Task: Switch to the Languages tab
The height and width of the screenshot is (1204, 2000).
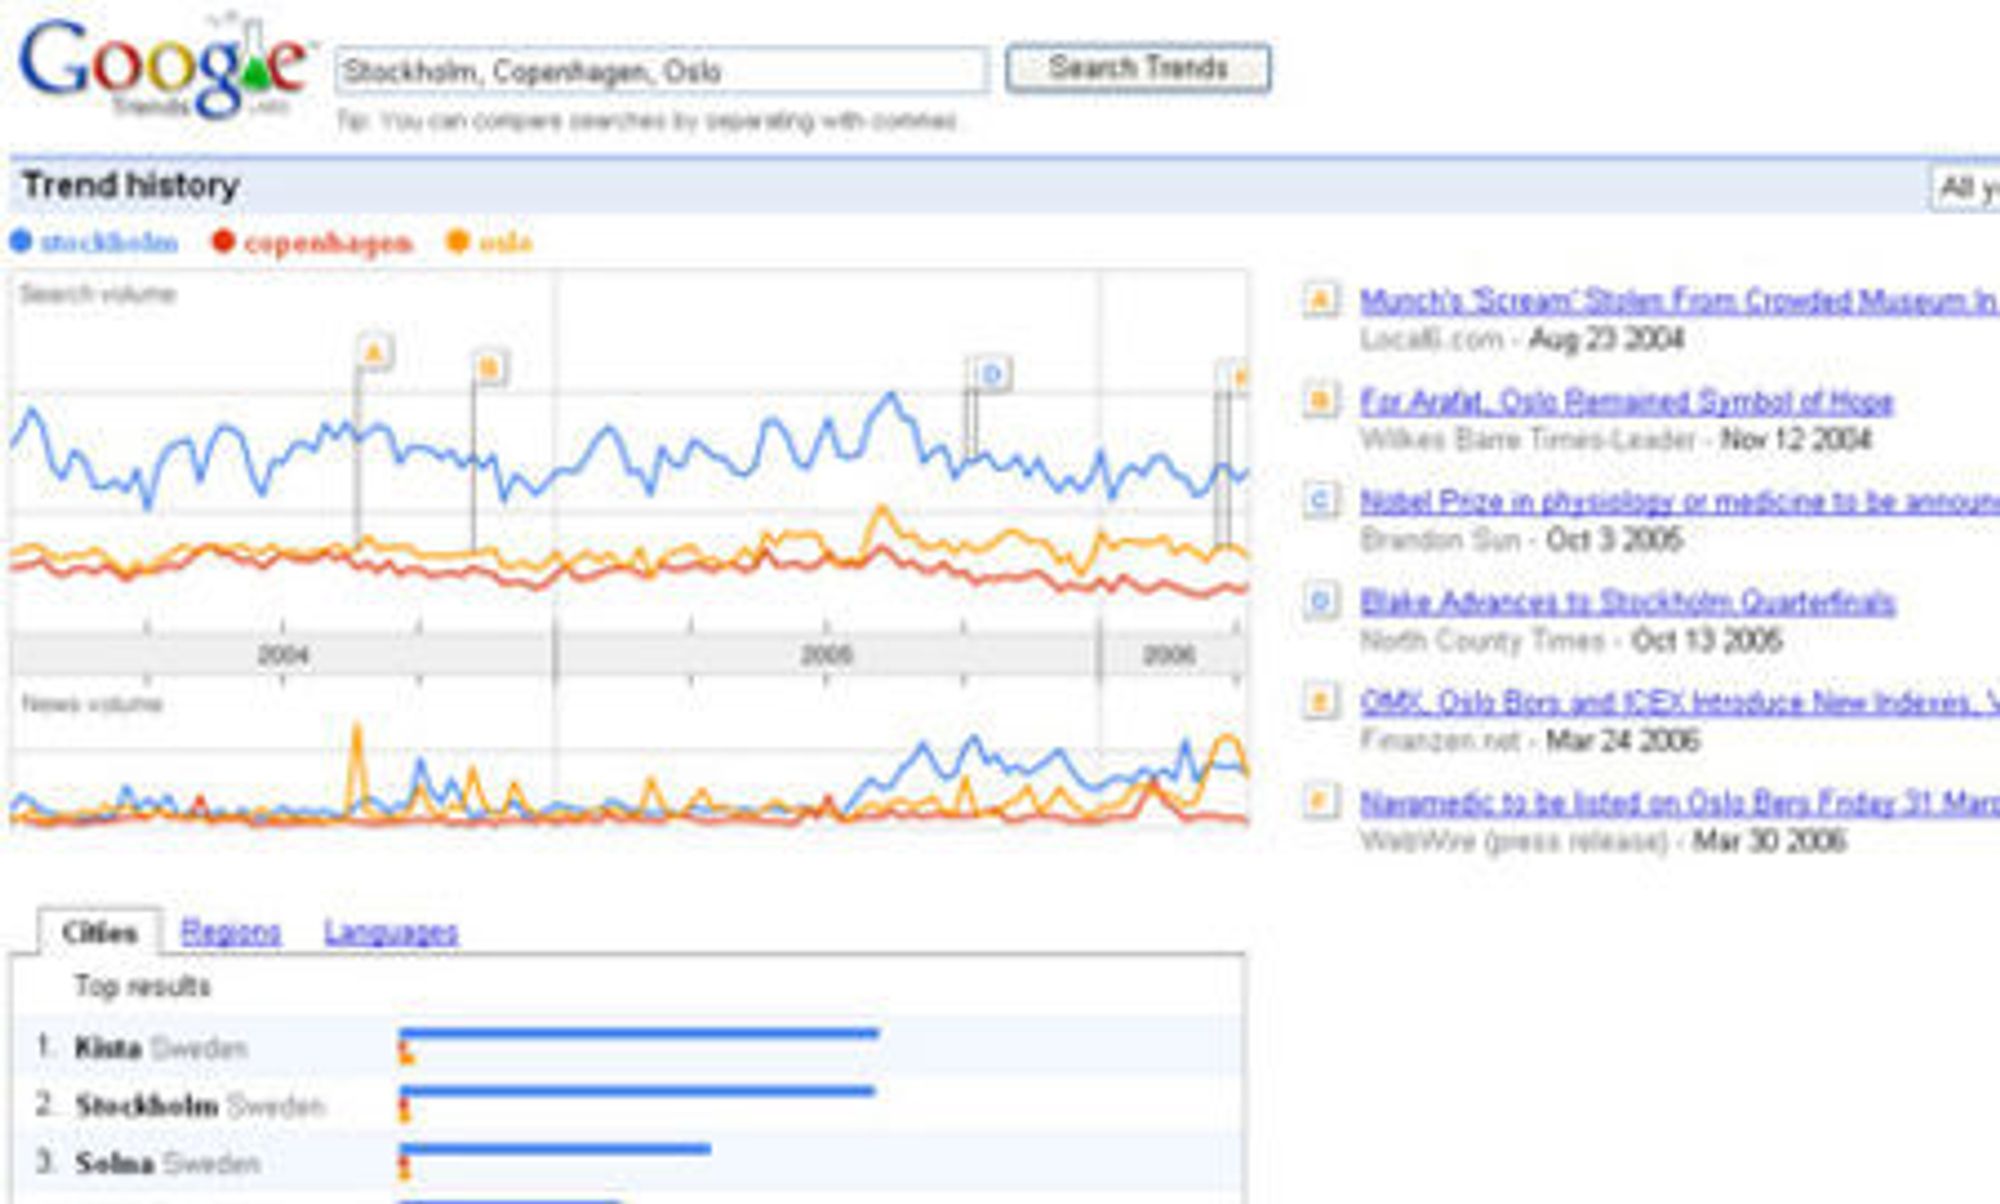Action: click(391, 932)
